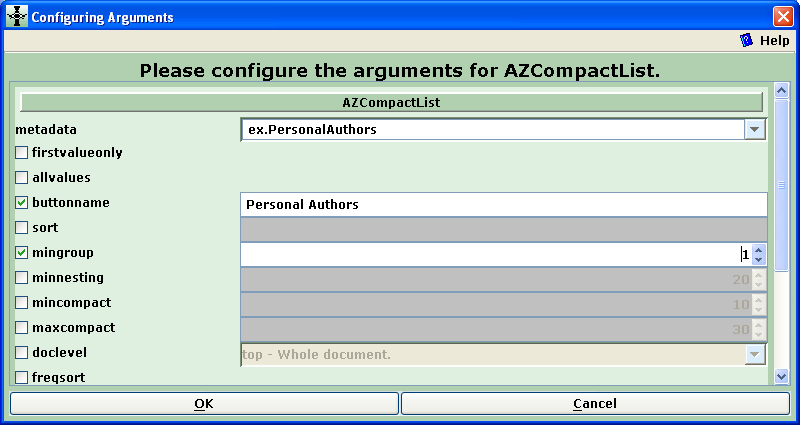The height and width of the screenshot is (425, 800).
Task: Dismiss dialog with Cancel button
Action: 595,404
